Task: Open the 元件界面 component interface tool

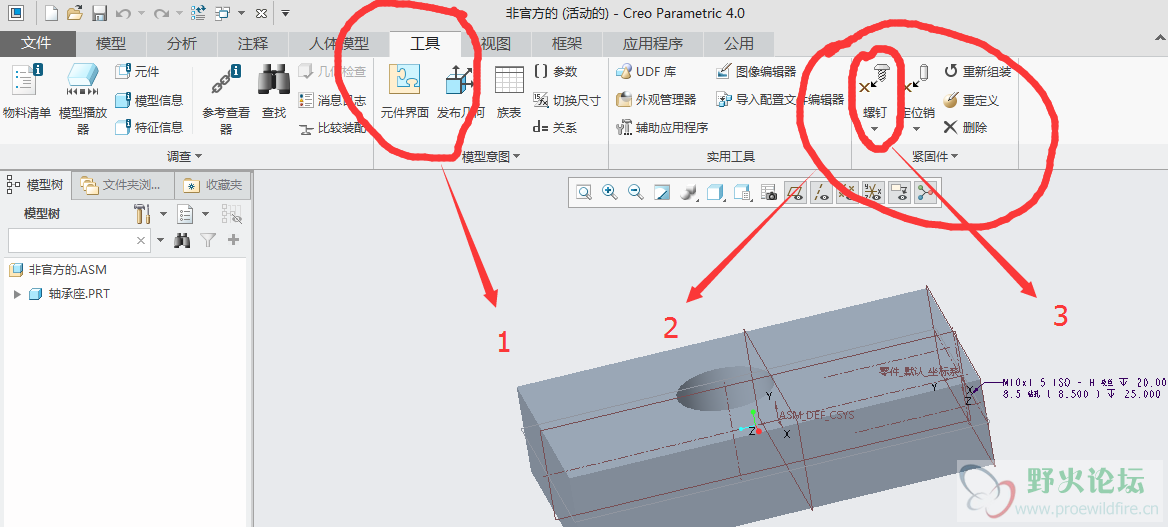Action: tap(404, 92)
